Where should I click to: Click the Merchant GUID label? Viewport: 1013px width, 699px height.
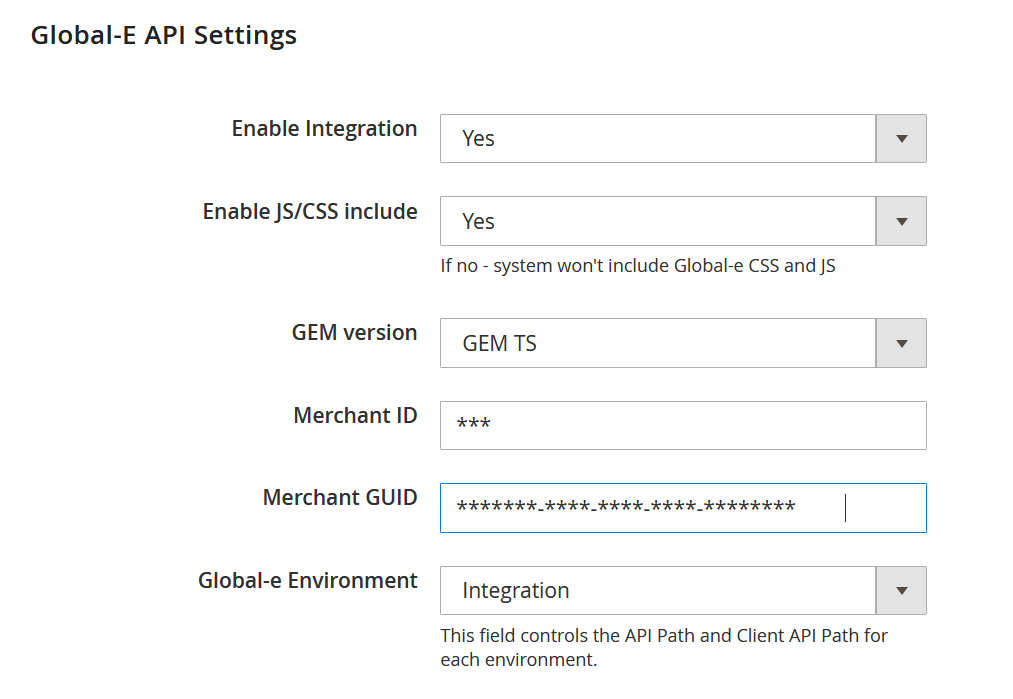pyautogui.click(x=340, y=497)
